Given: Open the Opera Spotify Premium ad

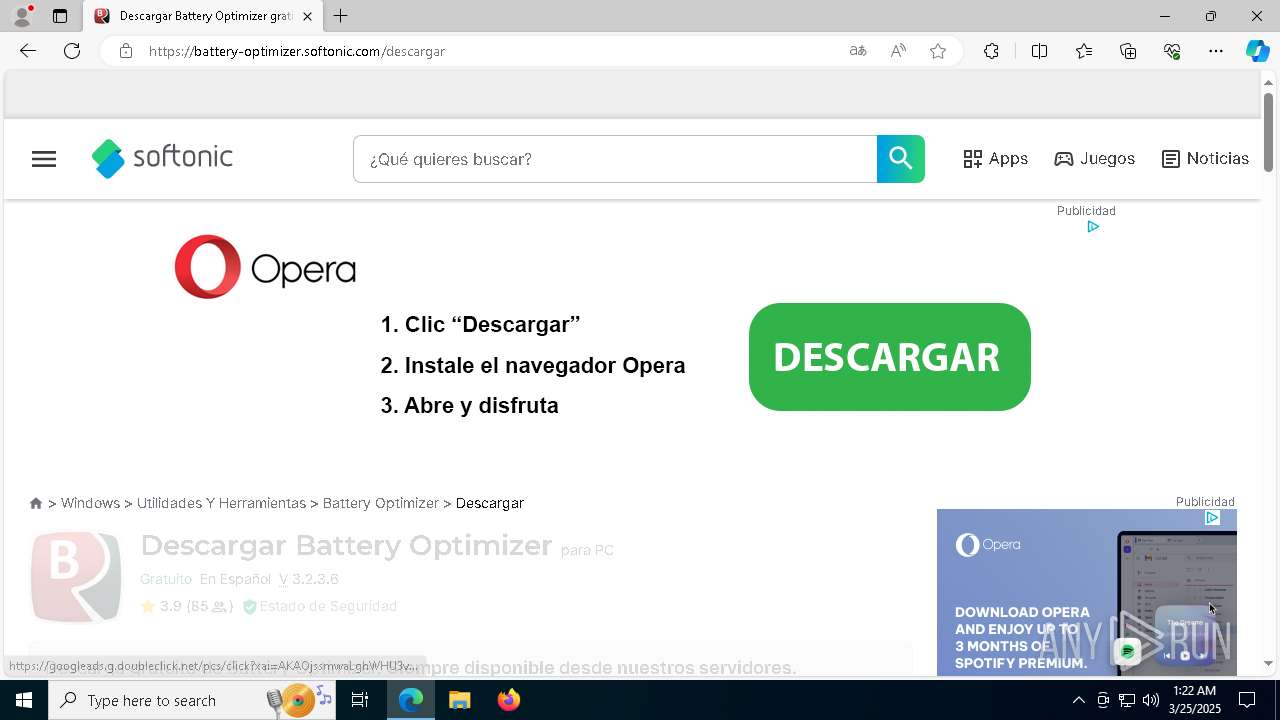Looking at the screenshot, I should point(1087,592).
